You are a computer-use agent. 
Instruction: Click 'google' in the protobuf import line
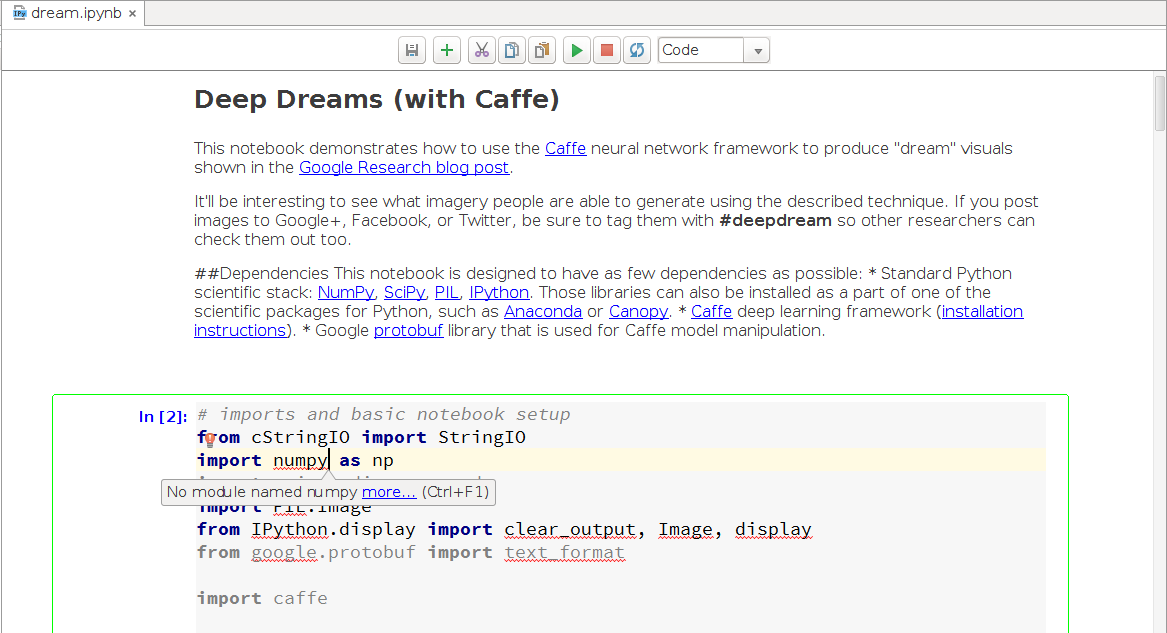point(284,553)
